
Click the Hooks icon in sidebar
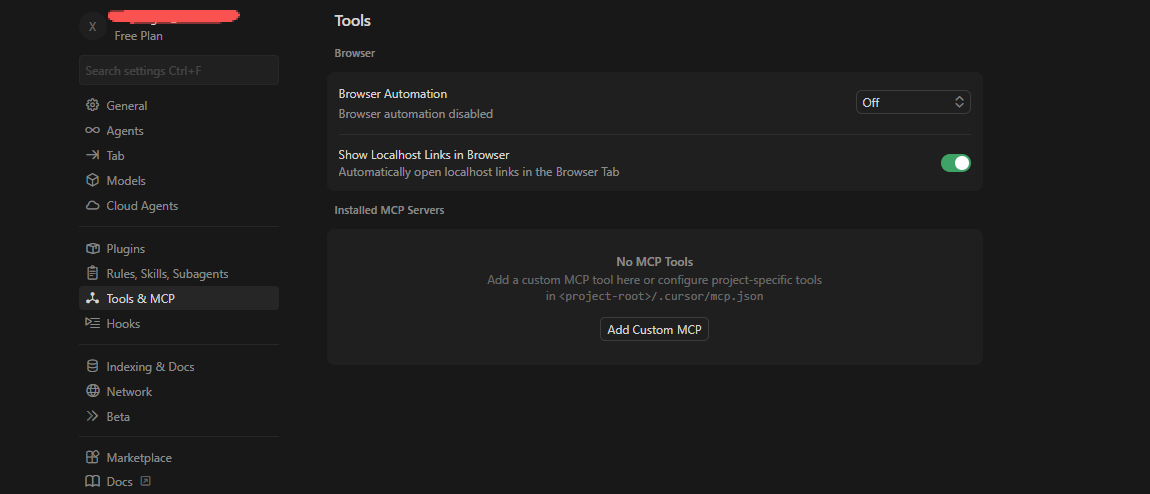(92, 324)
